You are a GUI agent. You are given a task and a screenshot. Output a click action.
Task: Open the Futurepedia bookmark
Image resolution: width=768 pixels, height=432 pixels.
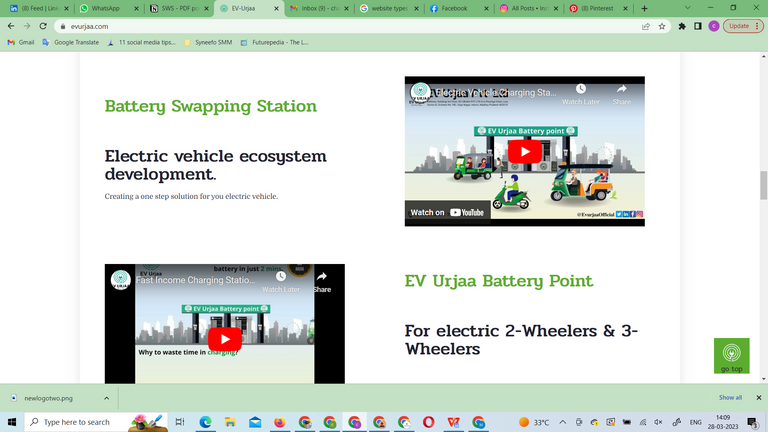pos(274,43)
